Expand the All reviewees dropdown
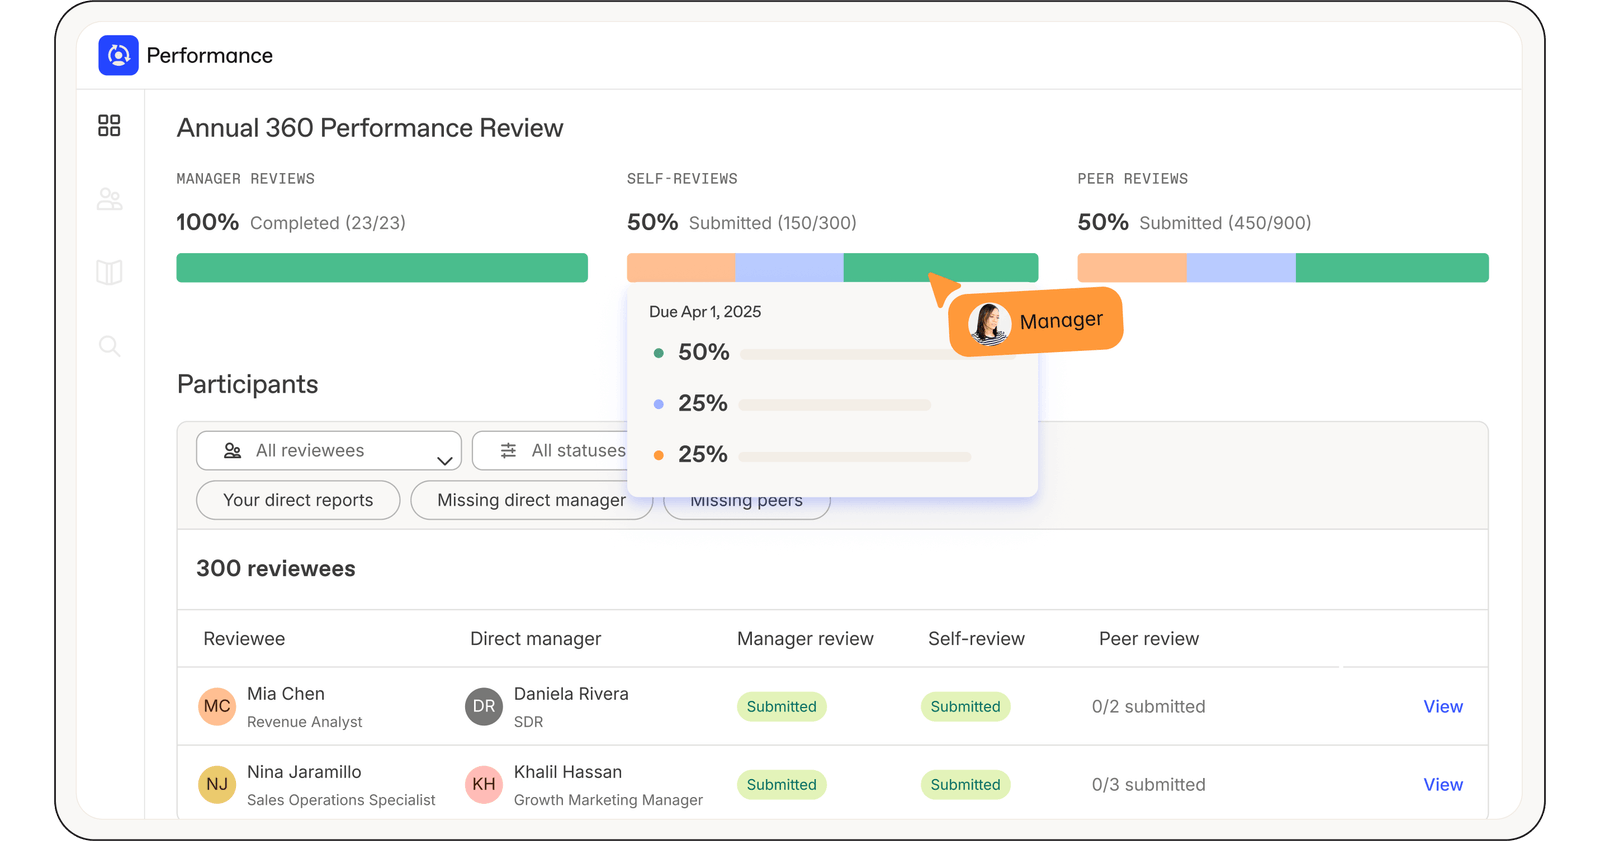The height and width of the screenshot is (841, 1600). [328, 451]
